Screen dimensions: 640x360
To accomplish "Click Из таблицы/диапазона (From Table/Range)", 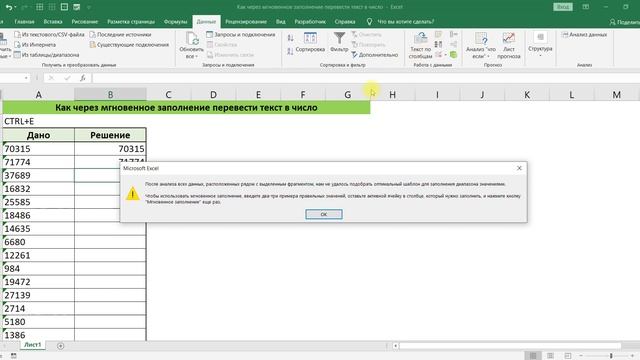I will tap(46, 55).
